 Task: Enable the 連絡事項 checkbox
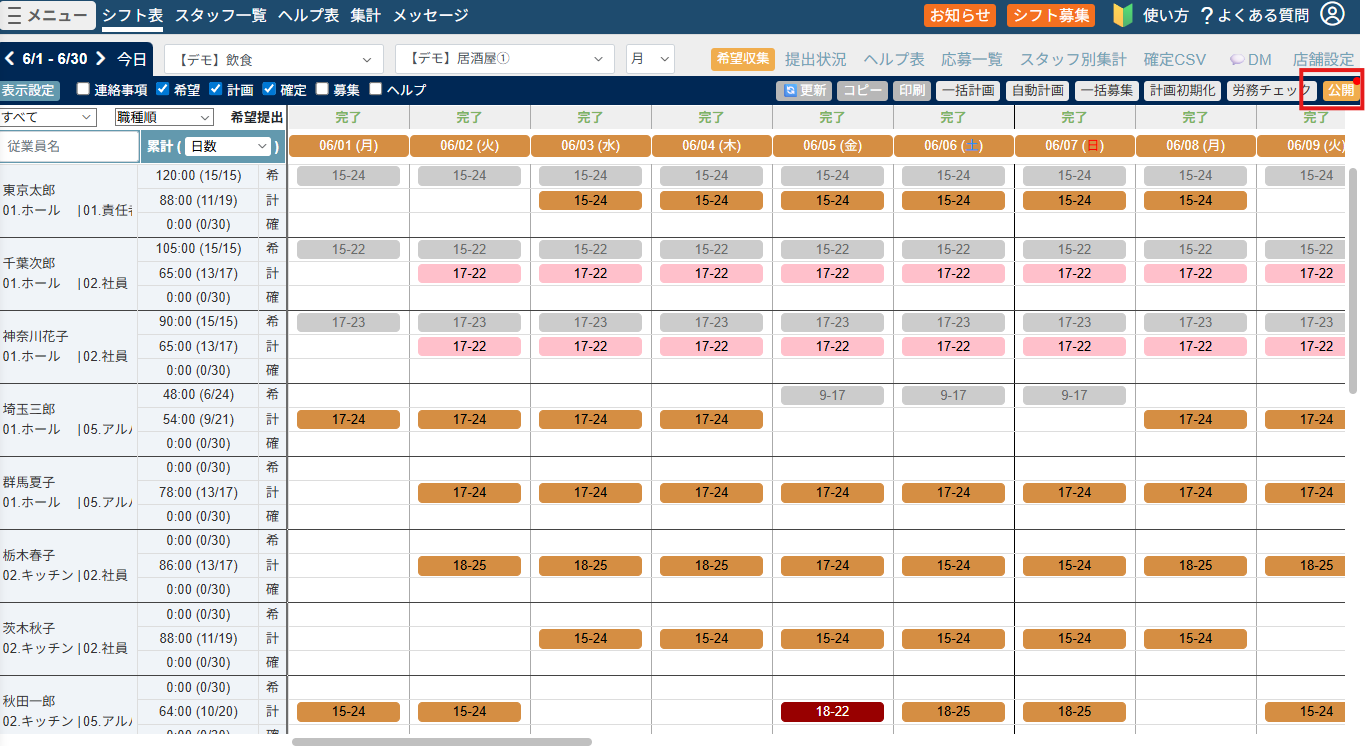point(83,89)
